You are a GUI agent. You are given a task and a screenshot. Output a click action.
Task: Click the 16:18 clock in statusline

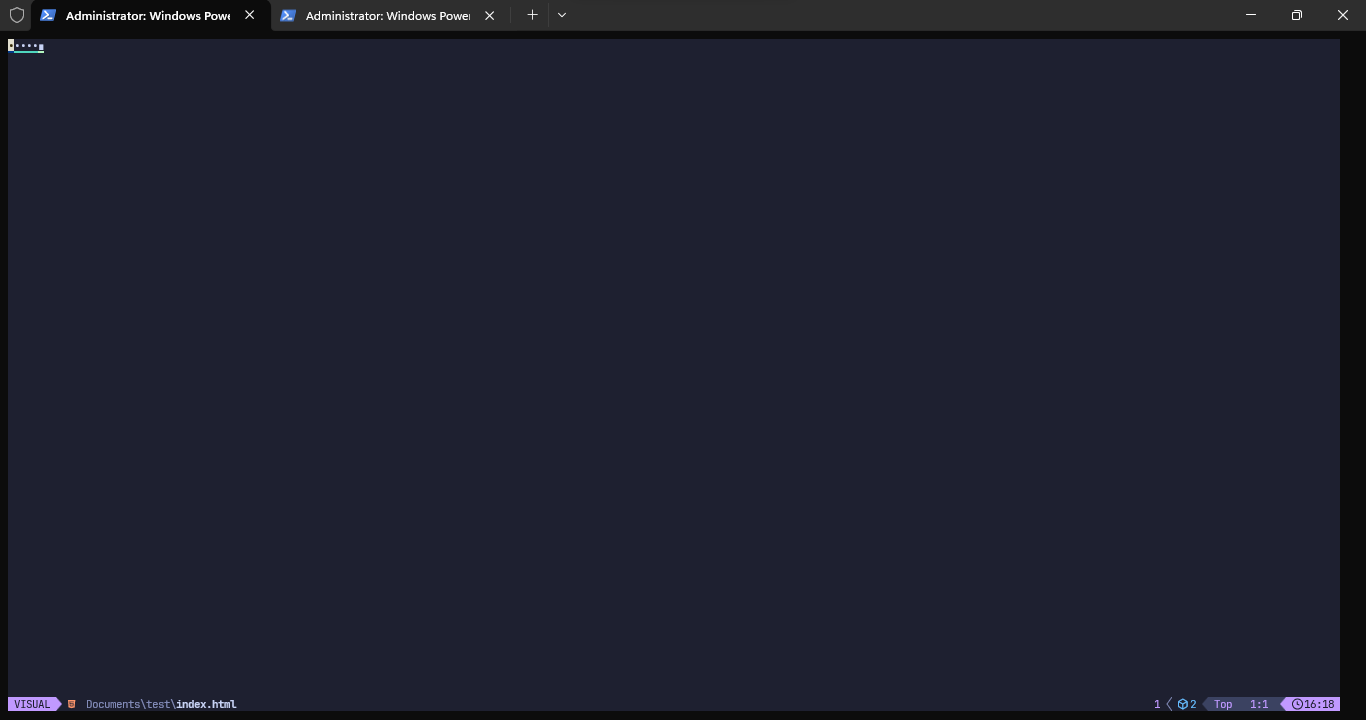[1313, 704]
